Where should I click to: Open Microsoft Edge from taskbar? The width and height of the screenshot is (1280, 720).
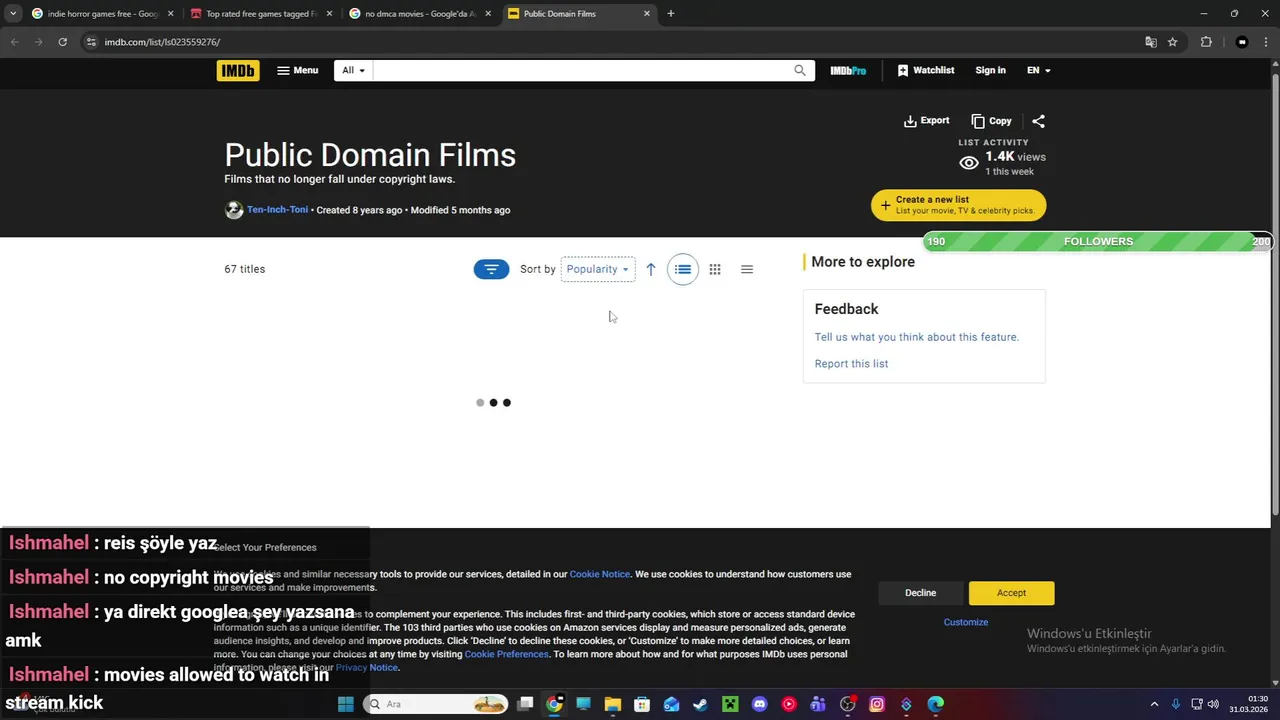coord(936,704)
